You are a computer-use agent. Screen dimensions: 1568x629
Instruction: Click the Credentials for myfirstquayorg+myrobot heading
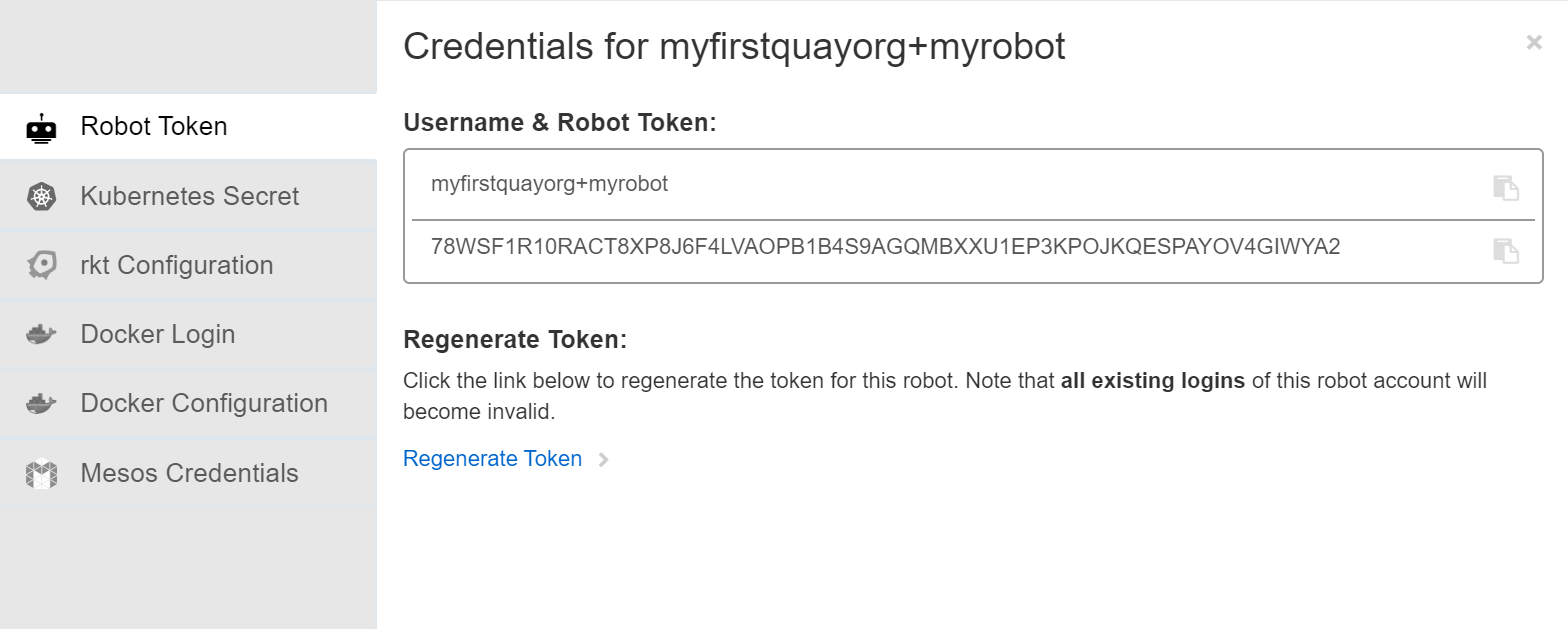tap(734, 46)
